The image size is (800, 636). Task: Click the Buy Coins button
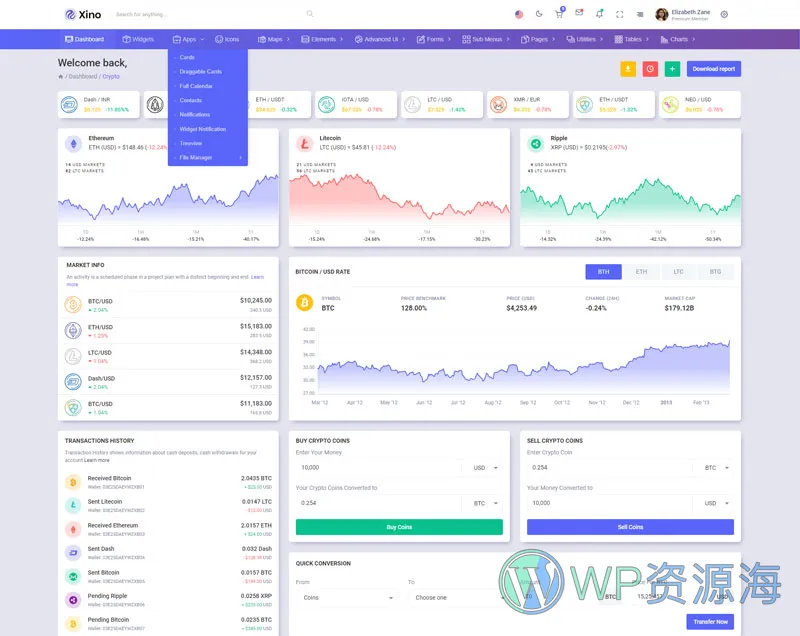[x=399, y=527]
